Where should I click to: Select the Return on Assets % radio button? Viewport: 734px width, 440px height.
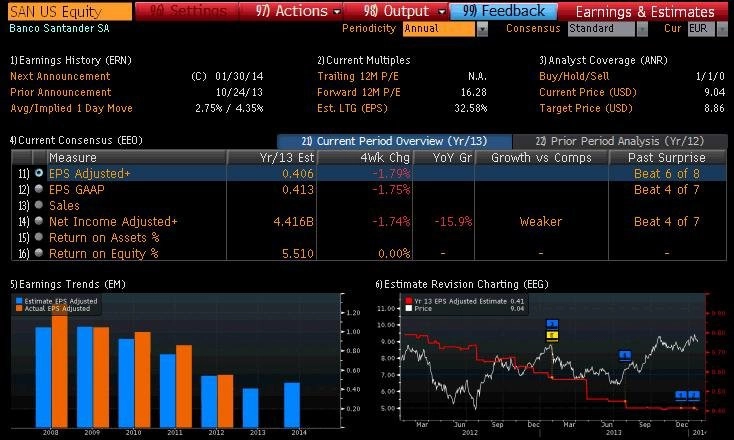point(39,237)
